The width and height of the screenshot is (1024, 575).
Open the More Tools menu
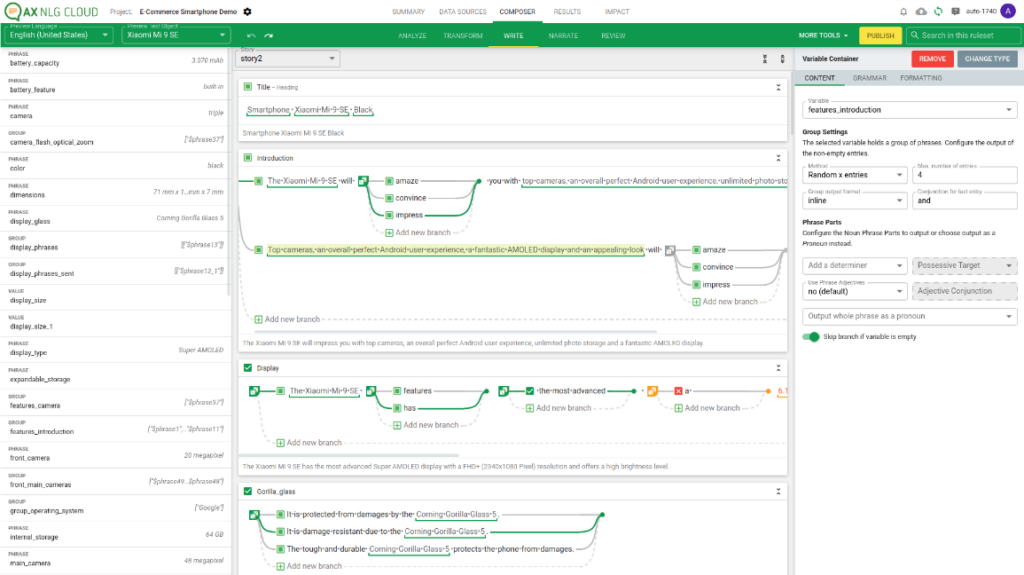tap(823, 35)
